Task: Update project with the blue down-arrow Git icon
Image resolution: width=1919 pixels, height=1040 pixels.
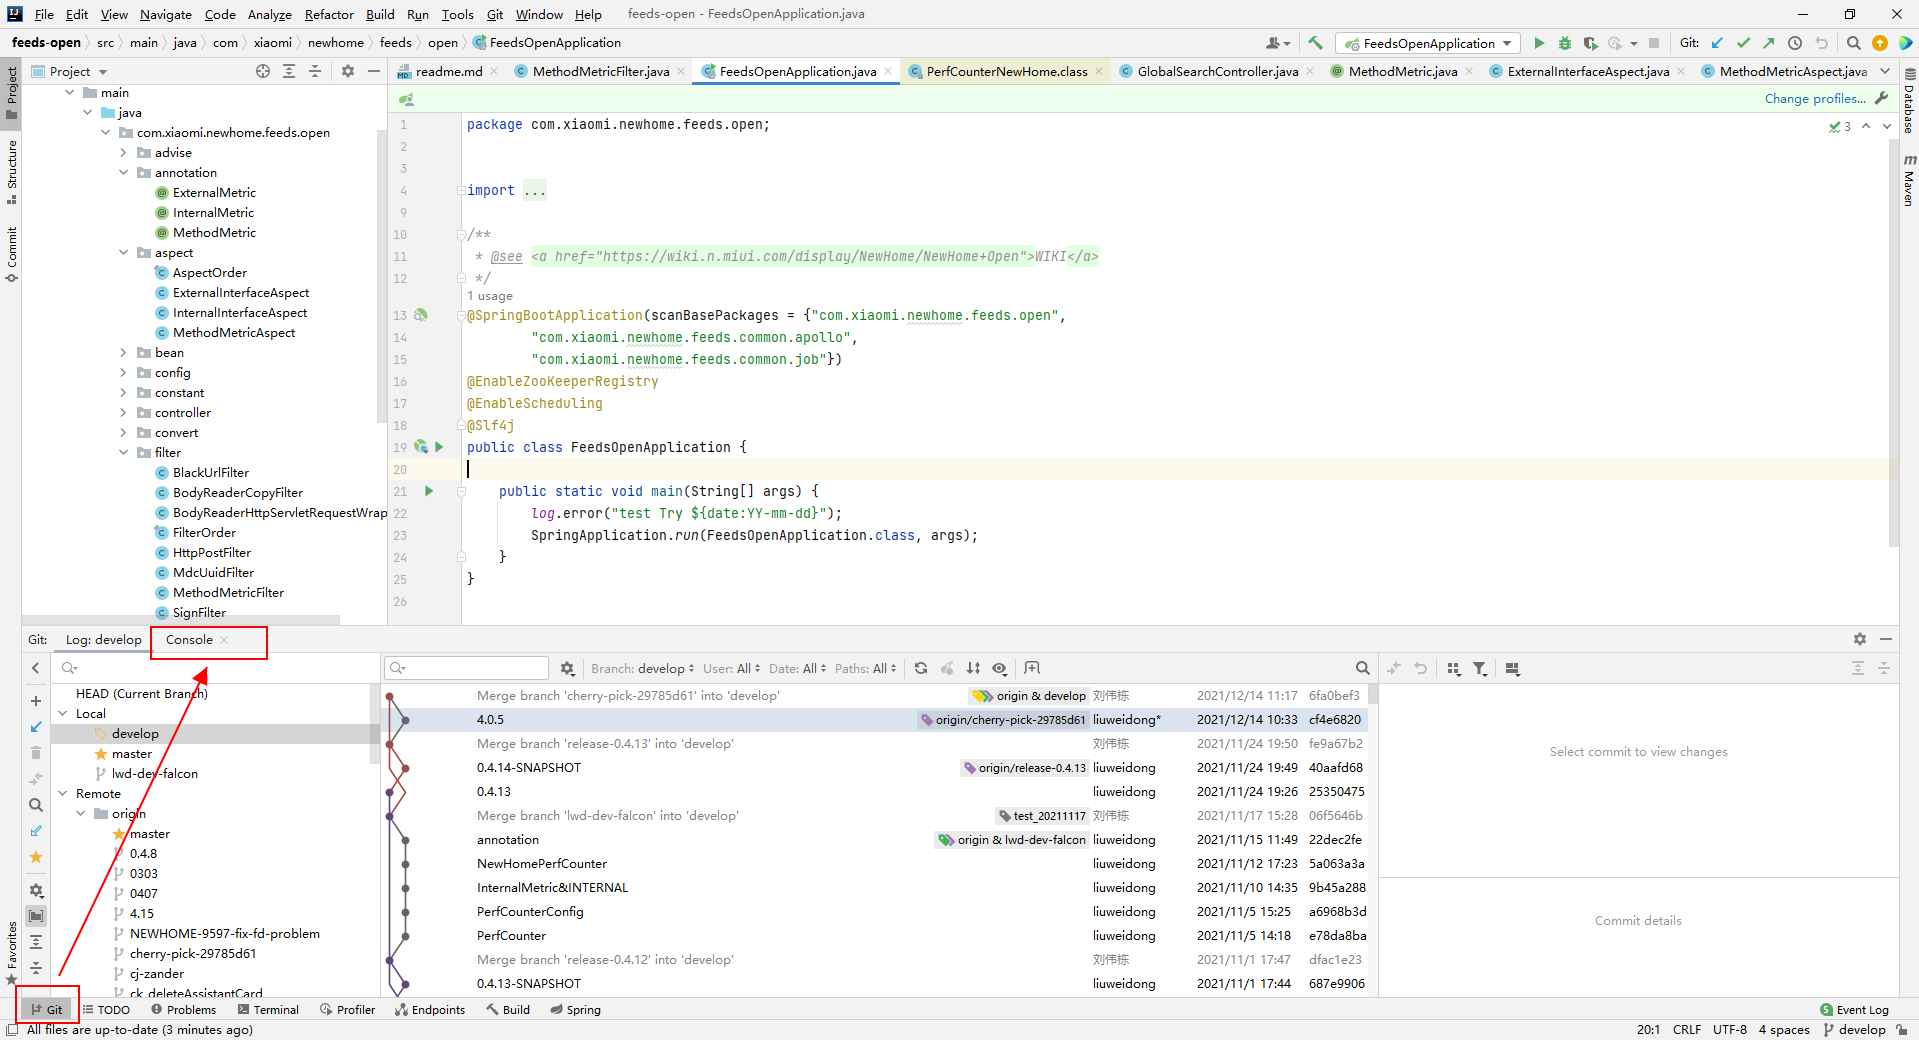Action: coord(1717,43)
